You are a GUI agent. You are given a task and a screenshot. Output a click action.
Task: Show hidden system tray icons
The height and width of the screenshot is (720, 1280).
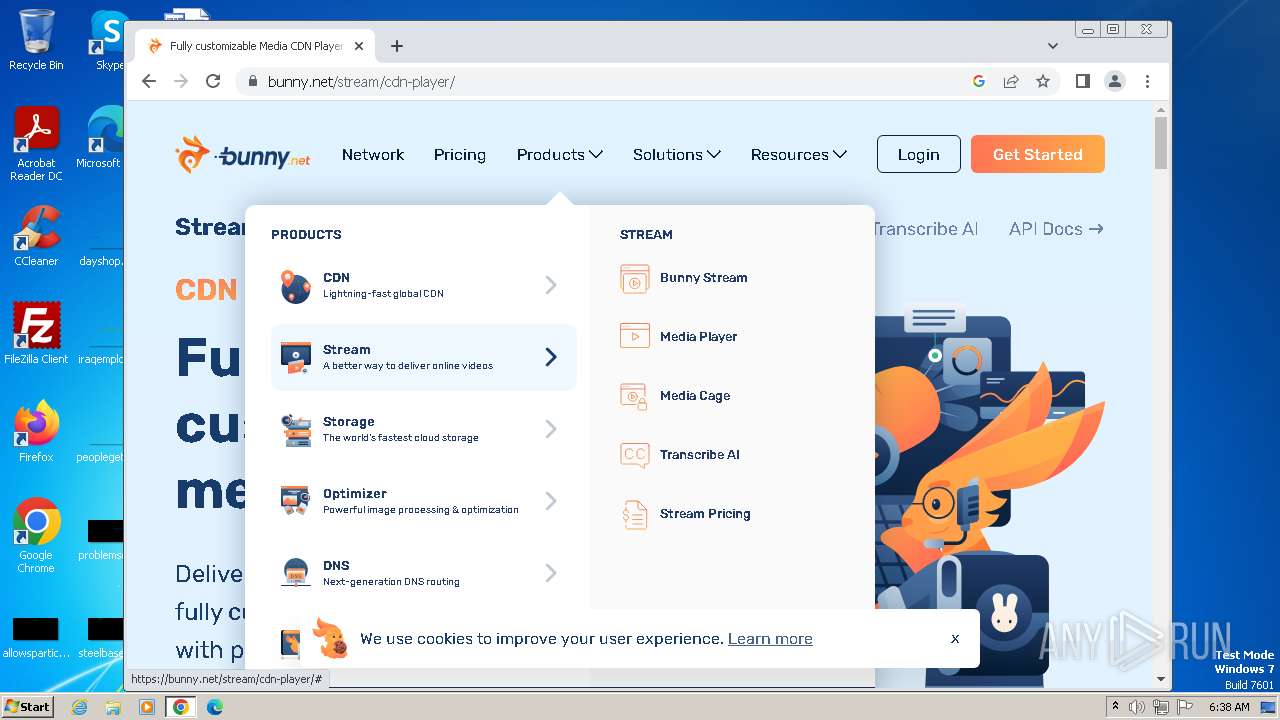click(1115, 707)
